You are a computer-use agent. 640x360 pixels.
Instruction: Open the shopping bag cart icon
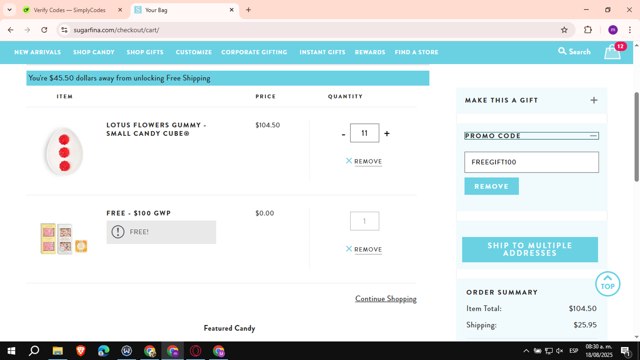click(x=612, y=52)
